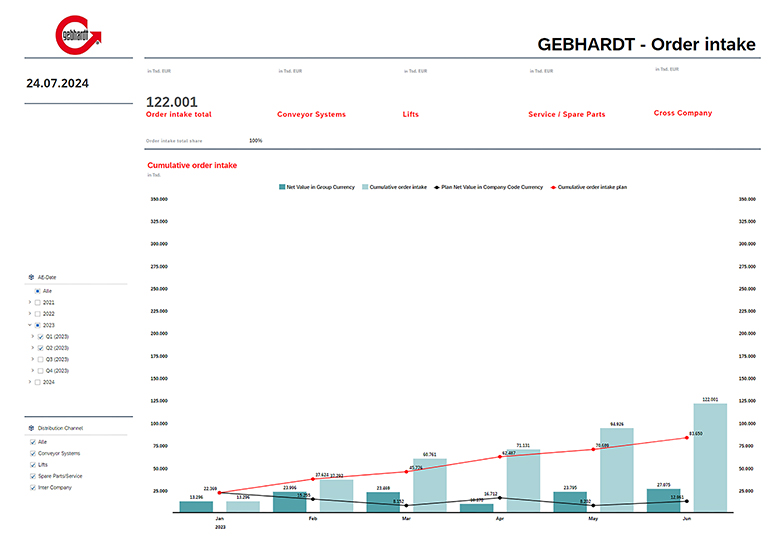
Task: Select the Jun cumulative bar 122.001
Action: [710, 458]
